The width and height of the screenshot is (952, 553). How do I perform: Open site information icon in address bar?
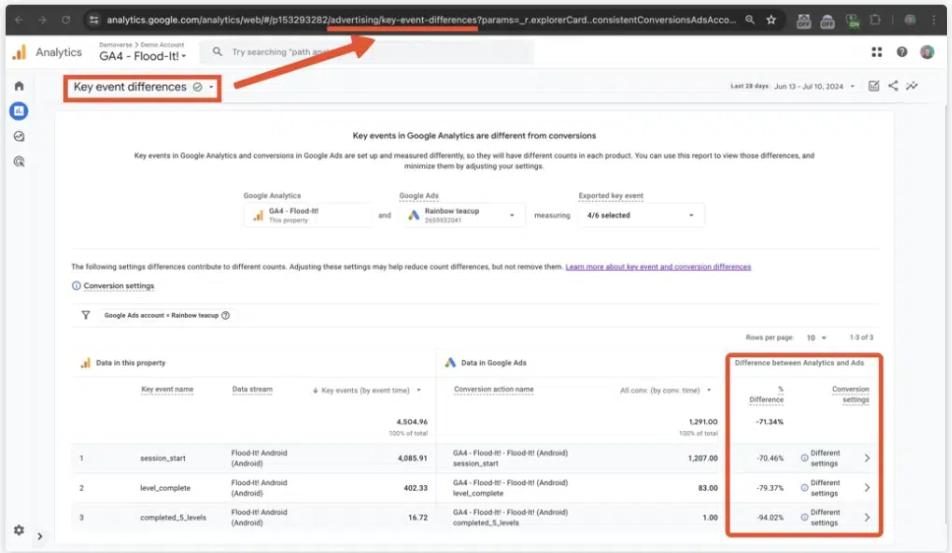point(94,20)
